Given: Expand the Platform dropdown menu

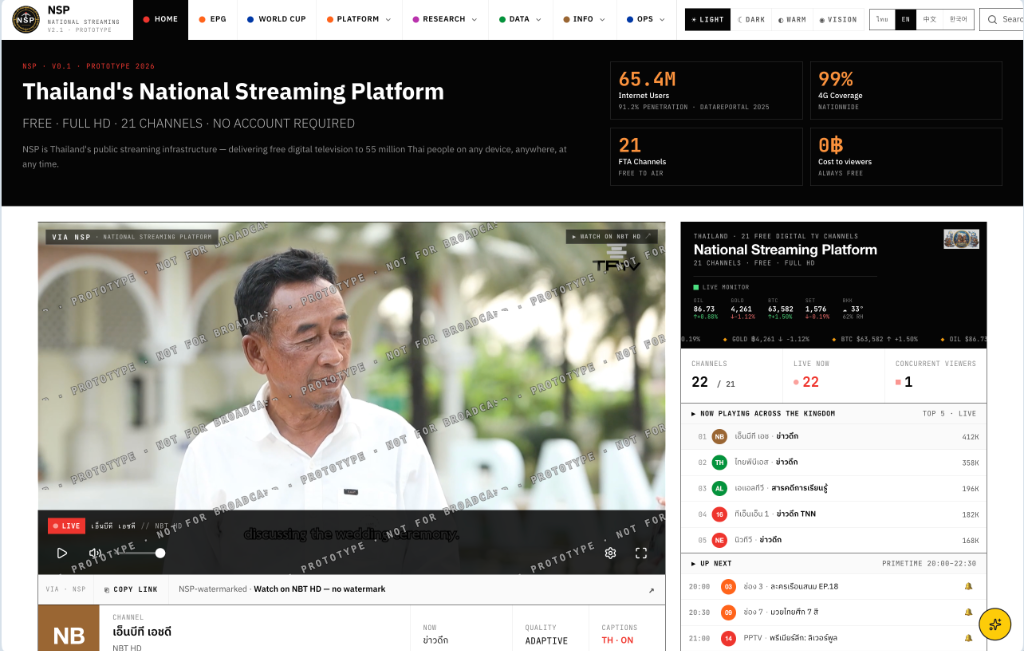Looking at the screenshot, I should click(x=359, y=20).
